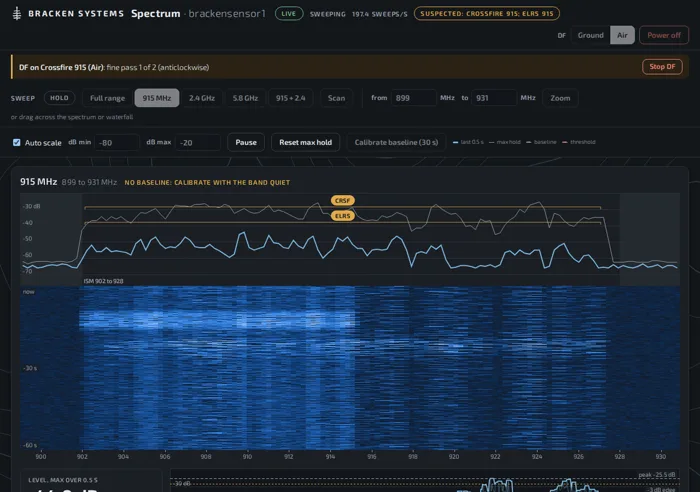Select the 915 + 2.4 sweep preset

click(x=291, y=98)
